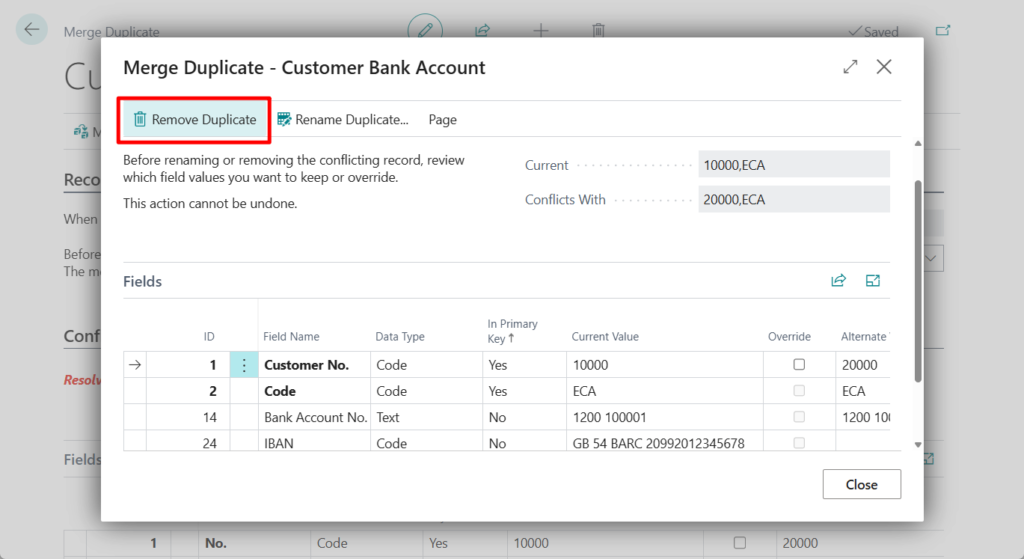Click the Remove Duplicate button
Screen dimensions: 1024x559
(x=203, y=120)
